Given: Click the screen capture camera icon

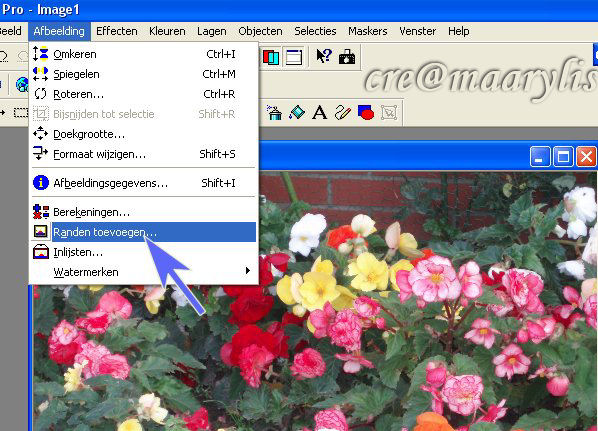Looking at the screenshot, I should pyautogui.click(x=347, y=57).
